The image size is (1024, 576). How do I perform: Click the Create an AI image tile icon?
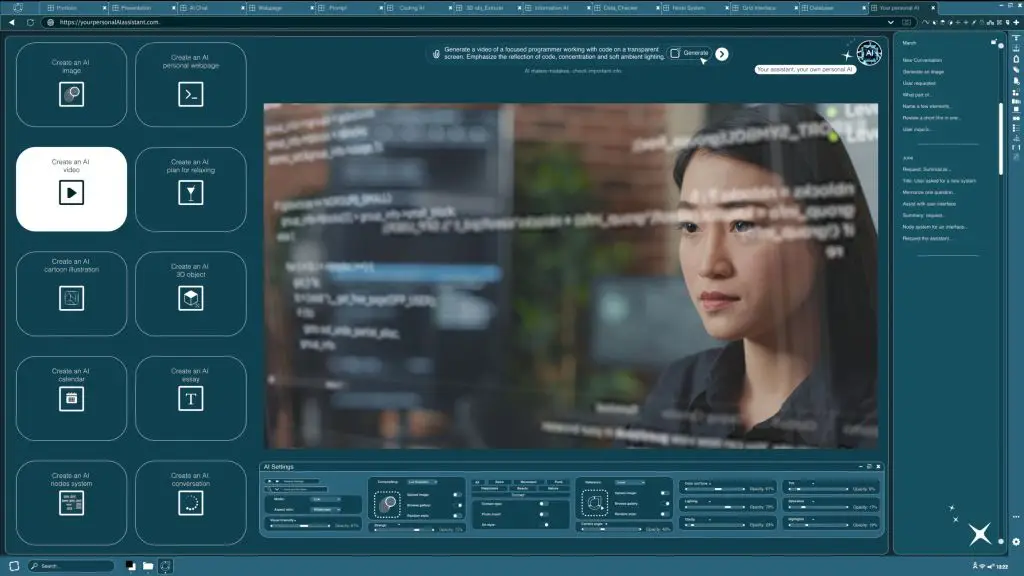tap(71, 94)
